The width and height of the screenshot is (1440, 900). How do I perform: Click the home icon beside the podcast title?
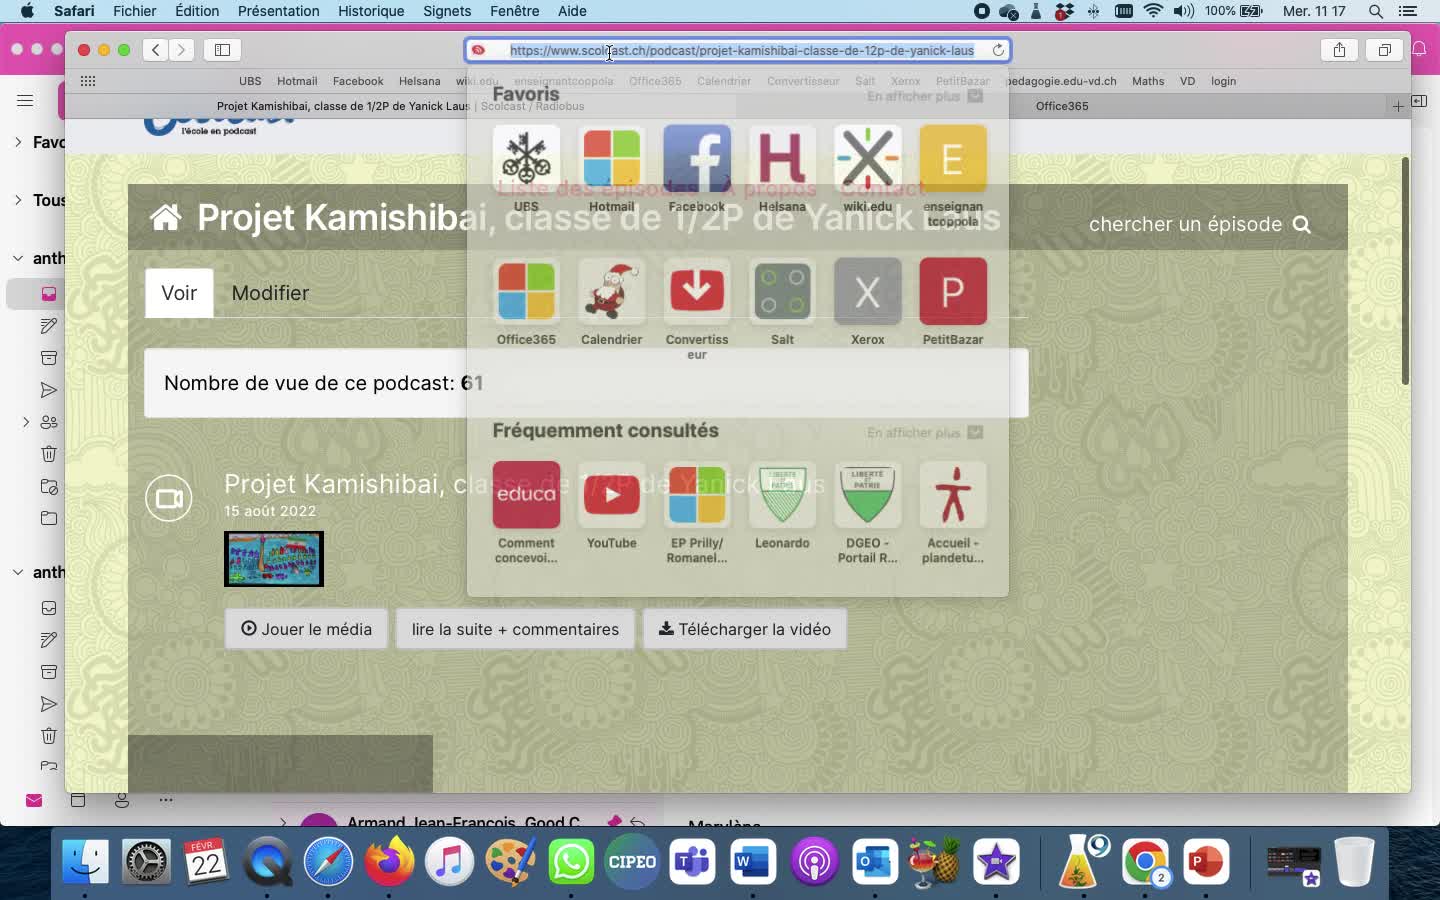coord(166,217)
